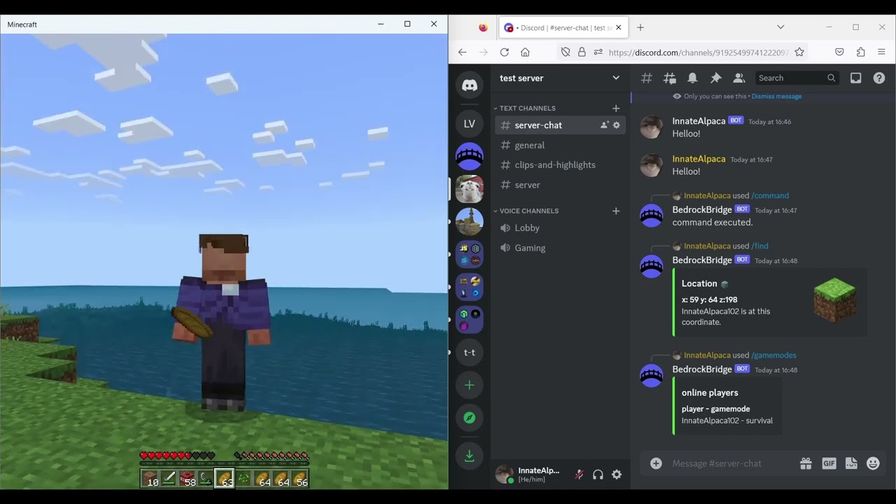
Task: Open a new Firefox tab
Action: click(x=640, y=27)
